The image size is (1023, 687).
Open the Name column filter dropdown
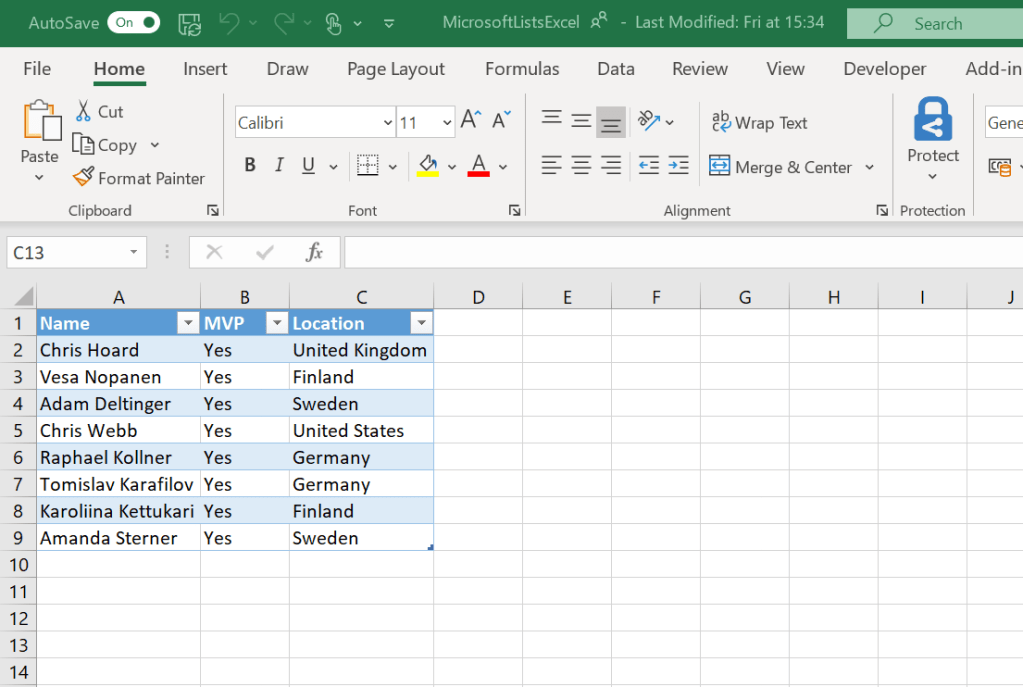coord(187,323)
